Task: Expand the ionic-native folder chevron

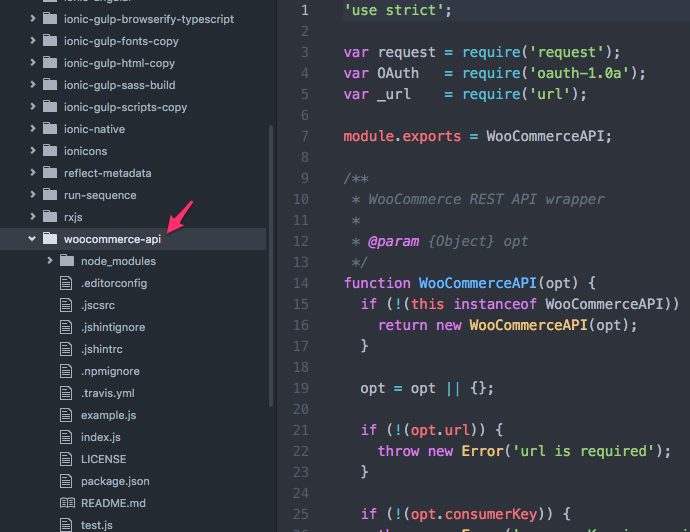Action: click(33, 128)
